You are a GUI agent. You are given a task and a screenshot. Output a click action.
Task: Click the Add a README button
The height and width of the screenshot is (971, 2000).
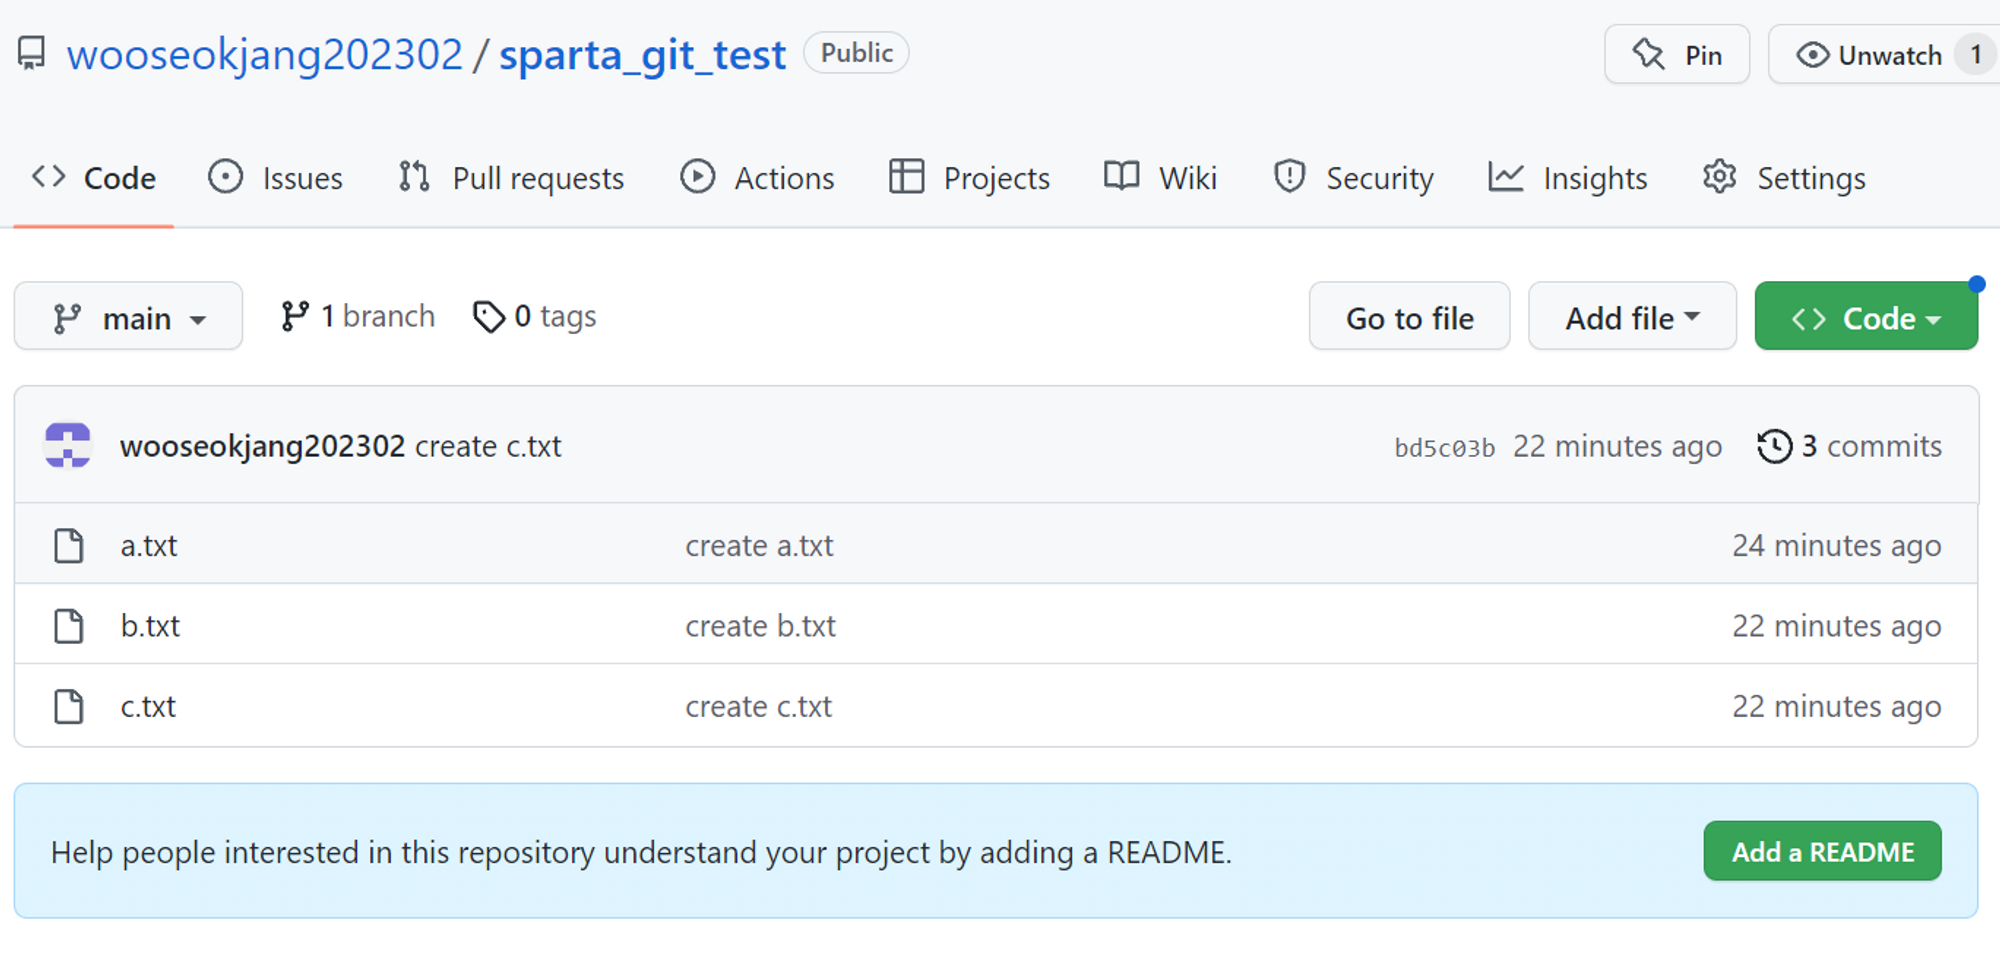click(x=1822, y=852)
